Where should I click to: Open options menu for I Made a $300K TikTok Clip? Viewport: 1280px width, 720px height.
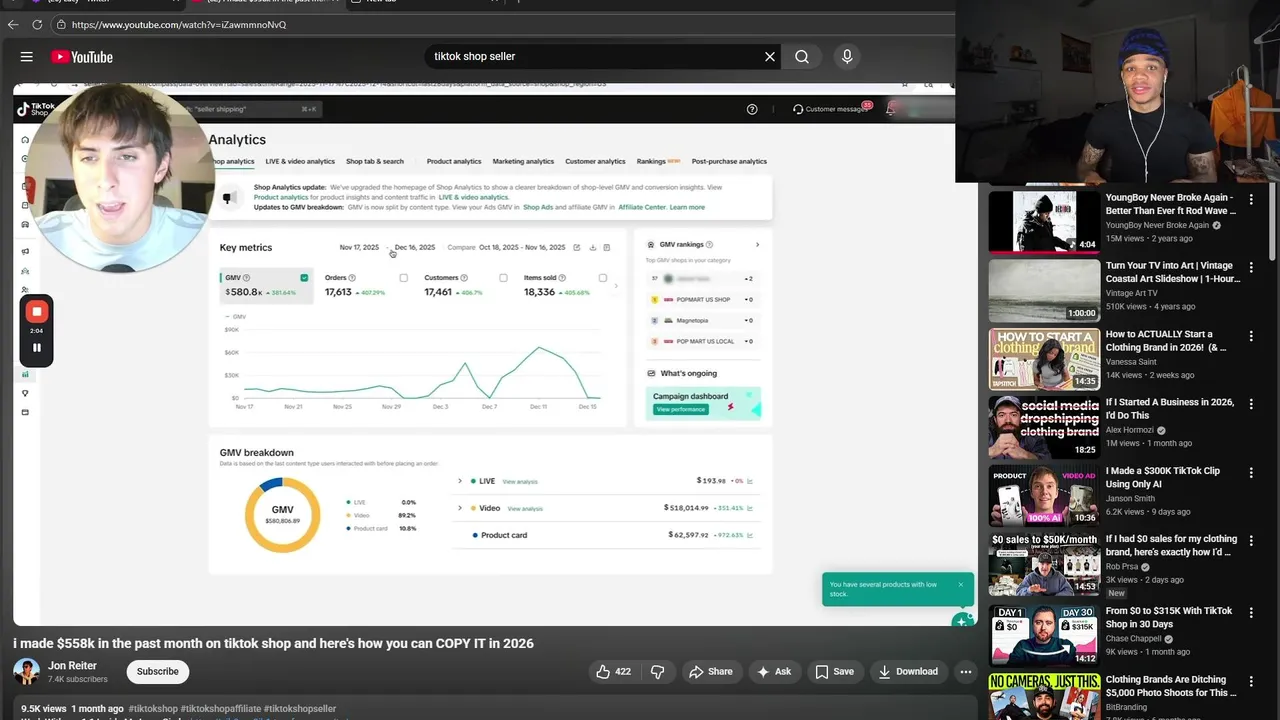(x=1251, y=472)
